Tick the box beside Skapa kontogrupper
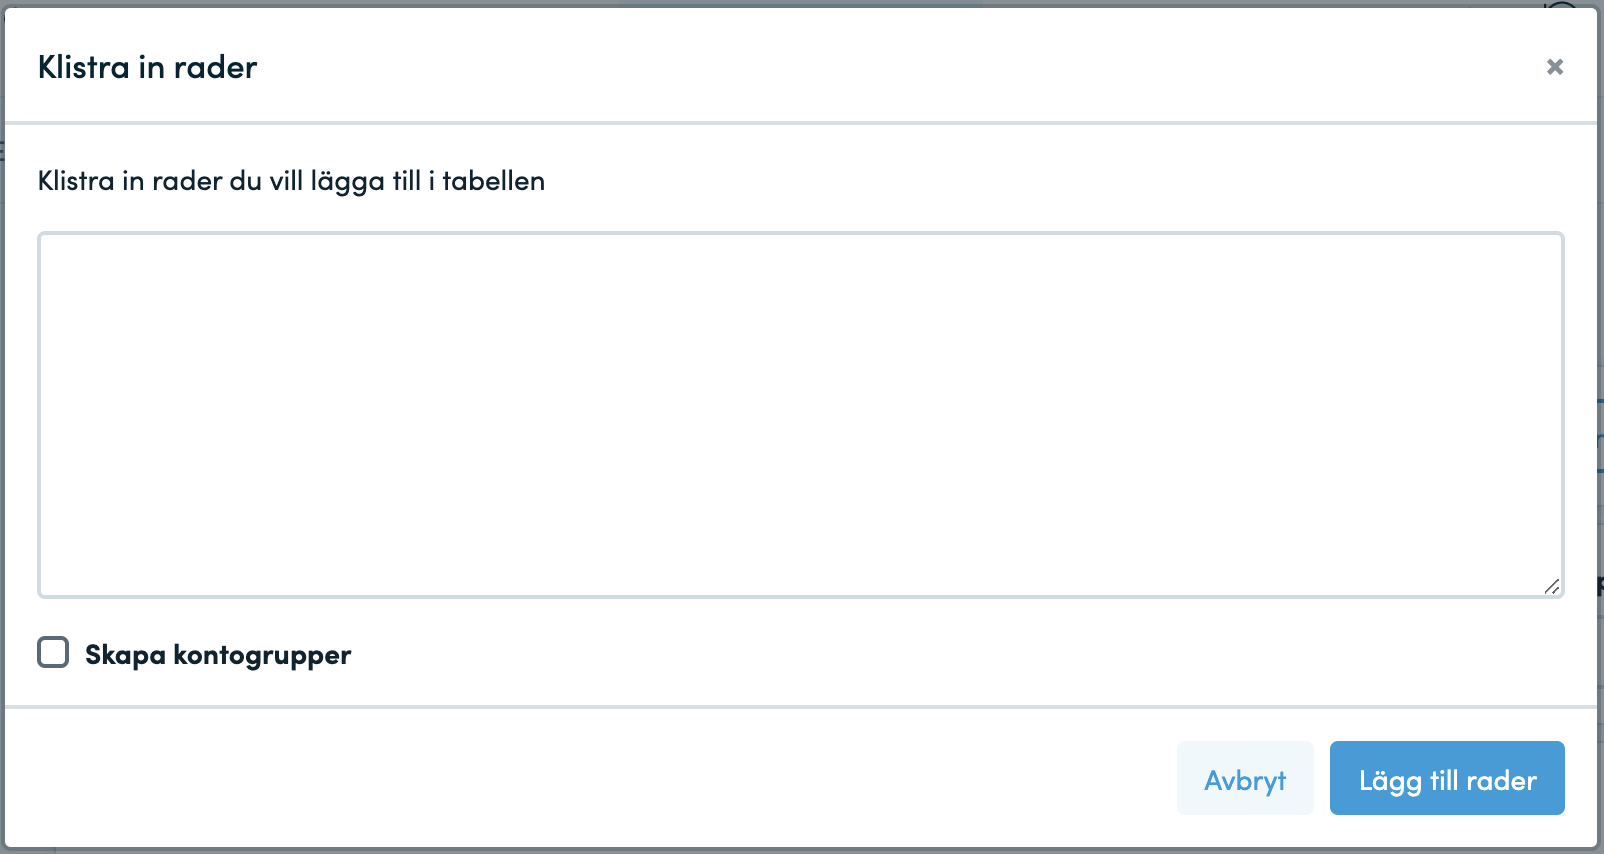 [x=53, y=652]
